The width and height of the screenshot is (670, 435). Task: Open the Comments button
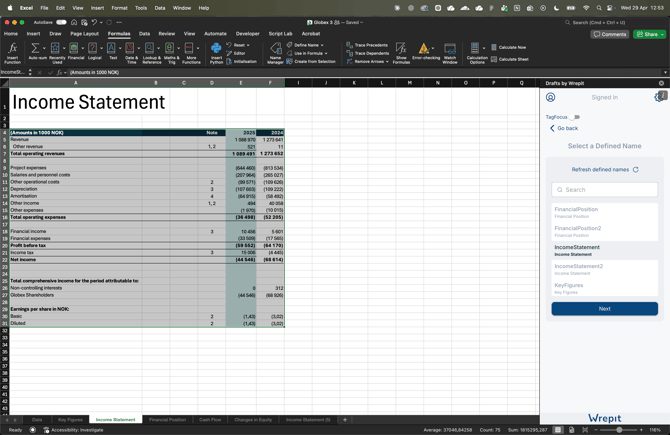(x=610, y=34)
